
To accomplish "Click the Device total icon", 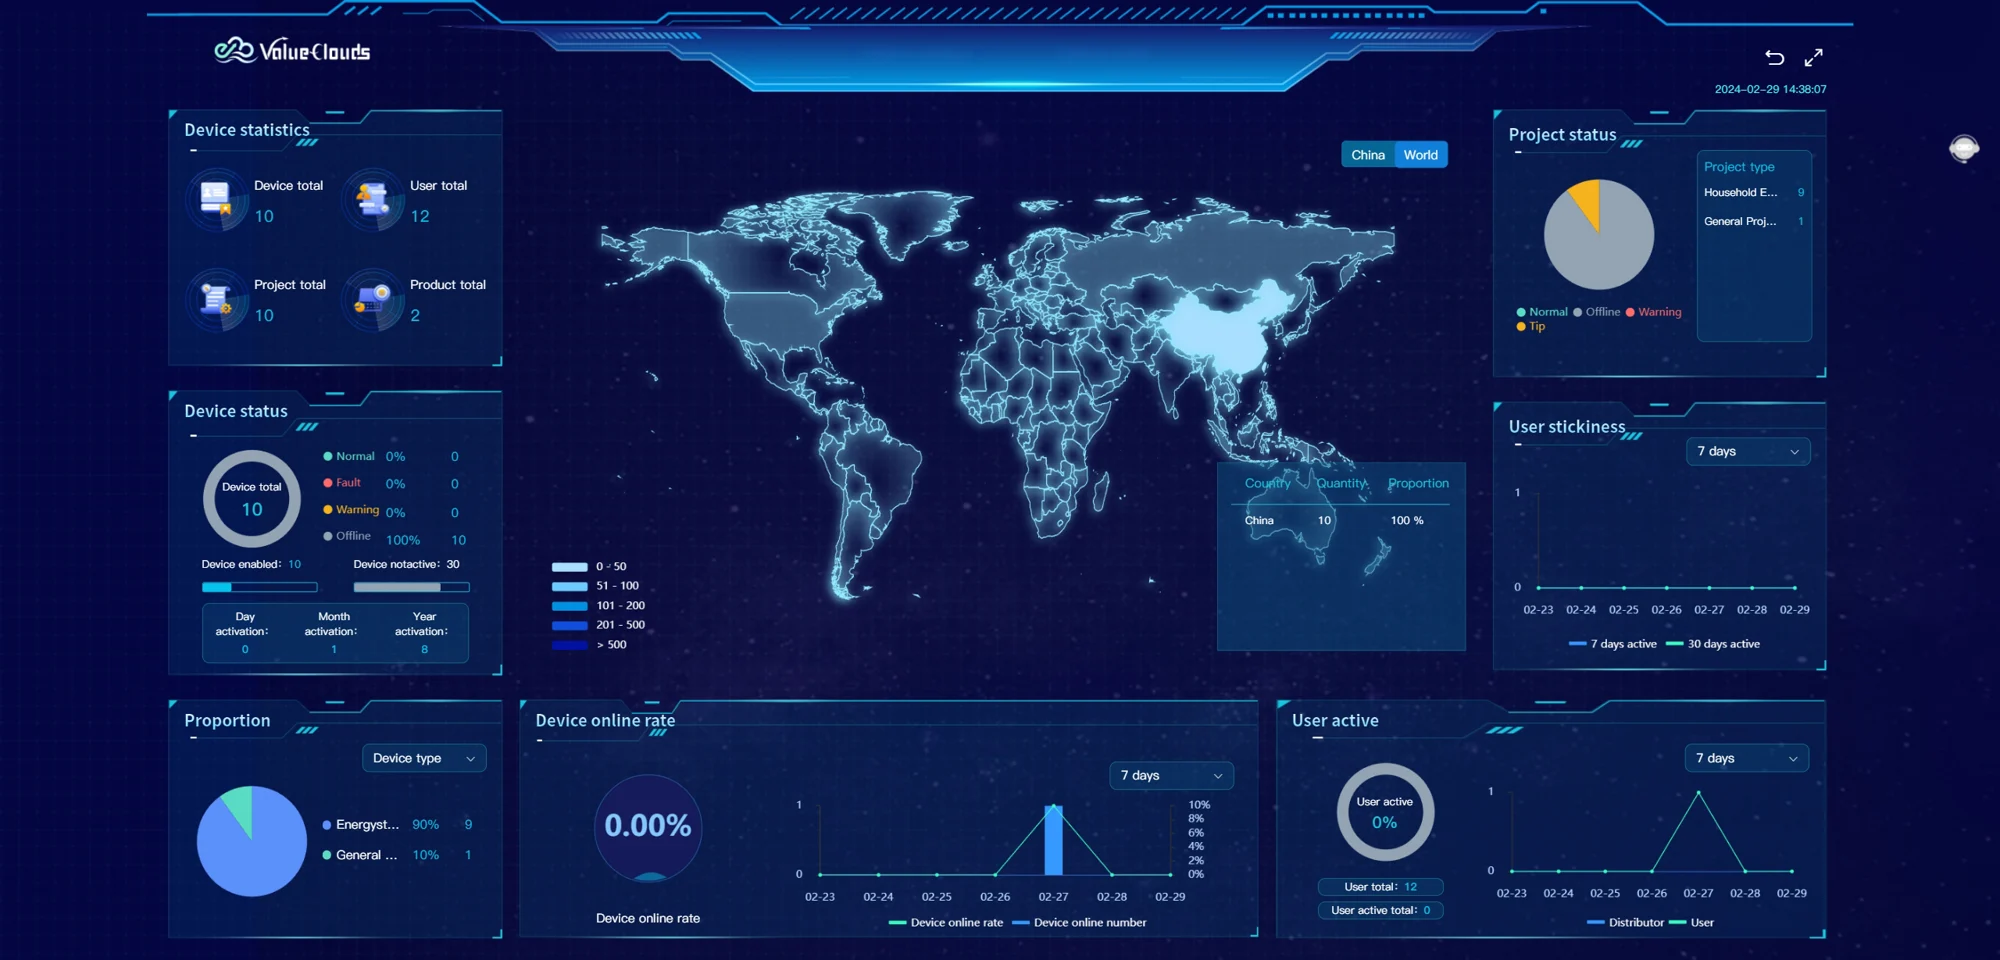I will 216,200.
